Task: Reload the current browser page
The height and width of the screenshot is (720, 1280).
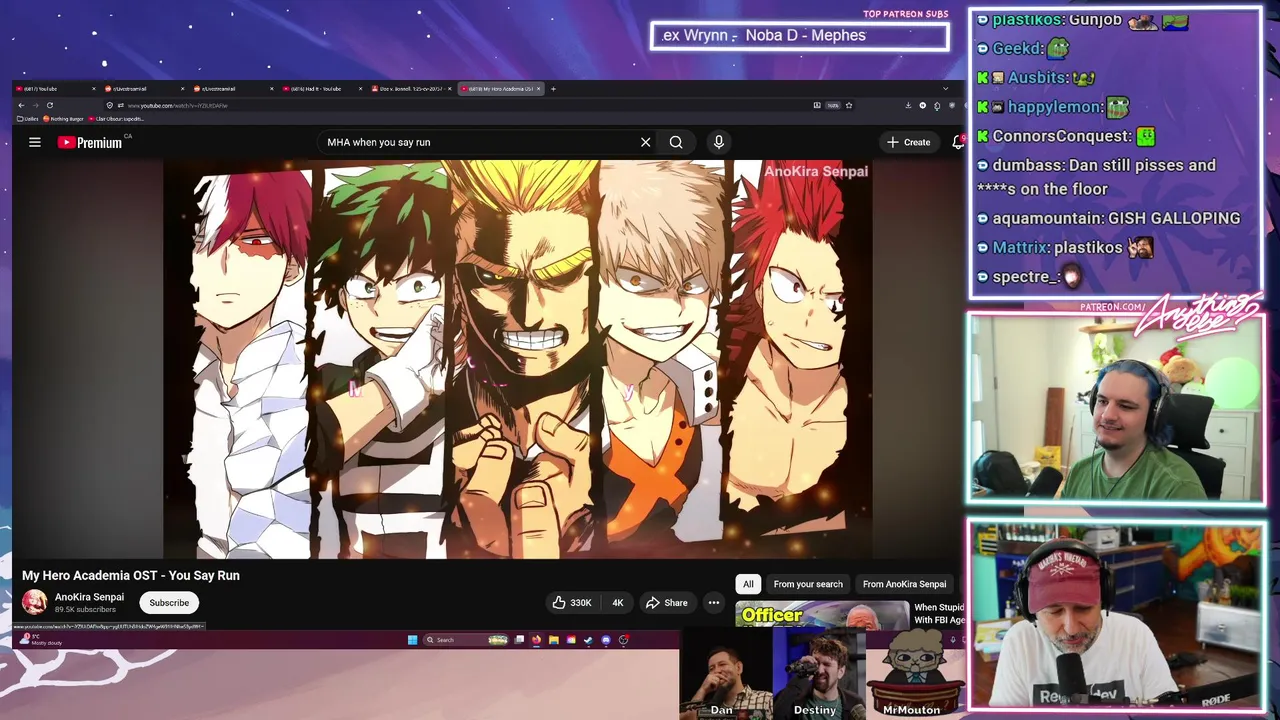Action: [x=50, y=105]
